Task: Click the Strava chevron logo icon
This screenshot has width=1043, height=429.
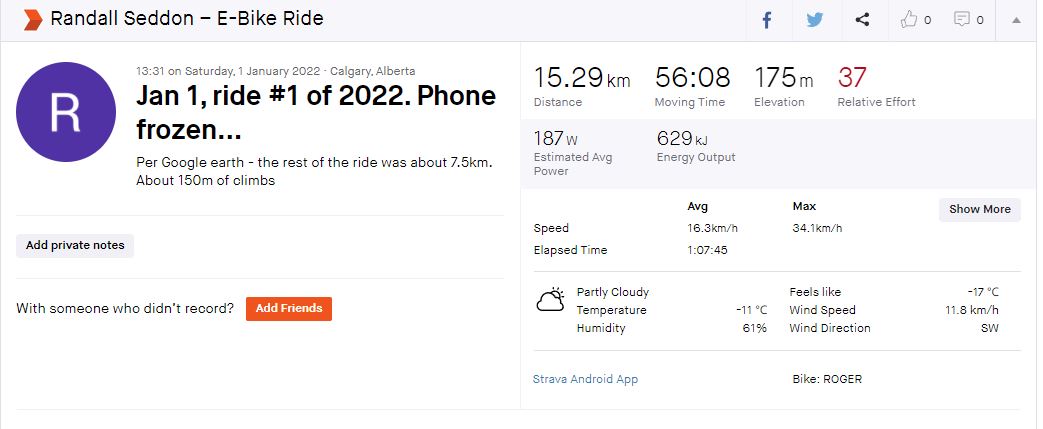Action: (x=32, y=19)
